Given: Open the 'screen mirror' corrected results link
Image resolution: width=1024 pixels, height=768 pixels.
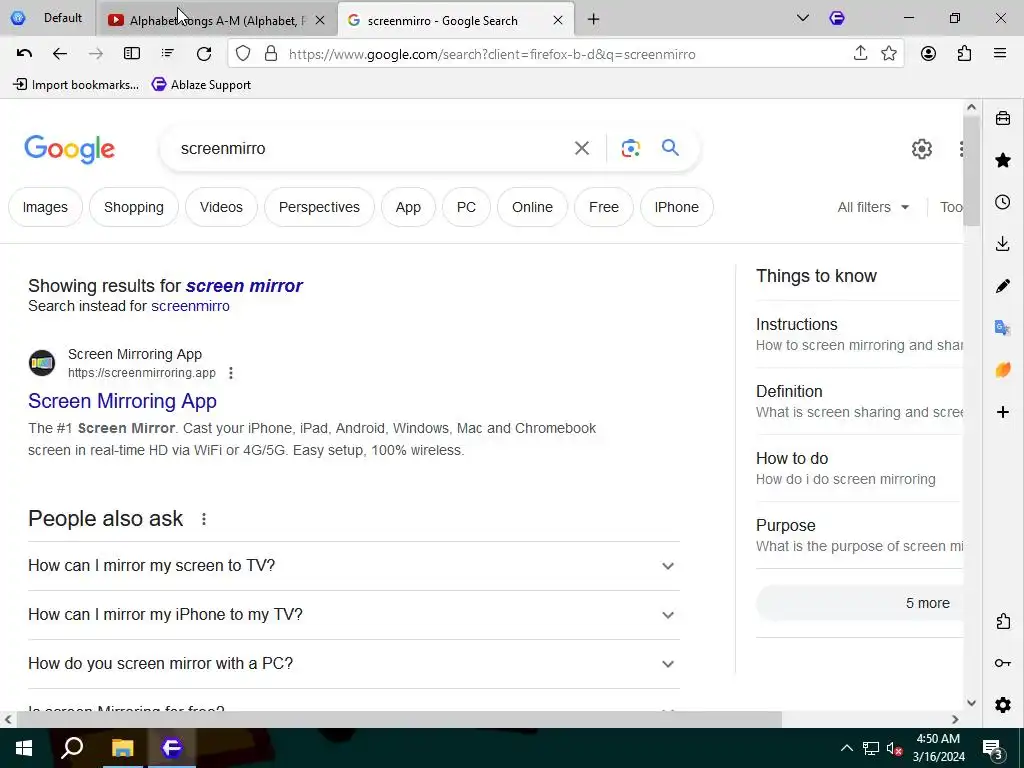Looking at the screenshot, I should (x=244, y=285).
